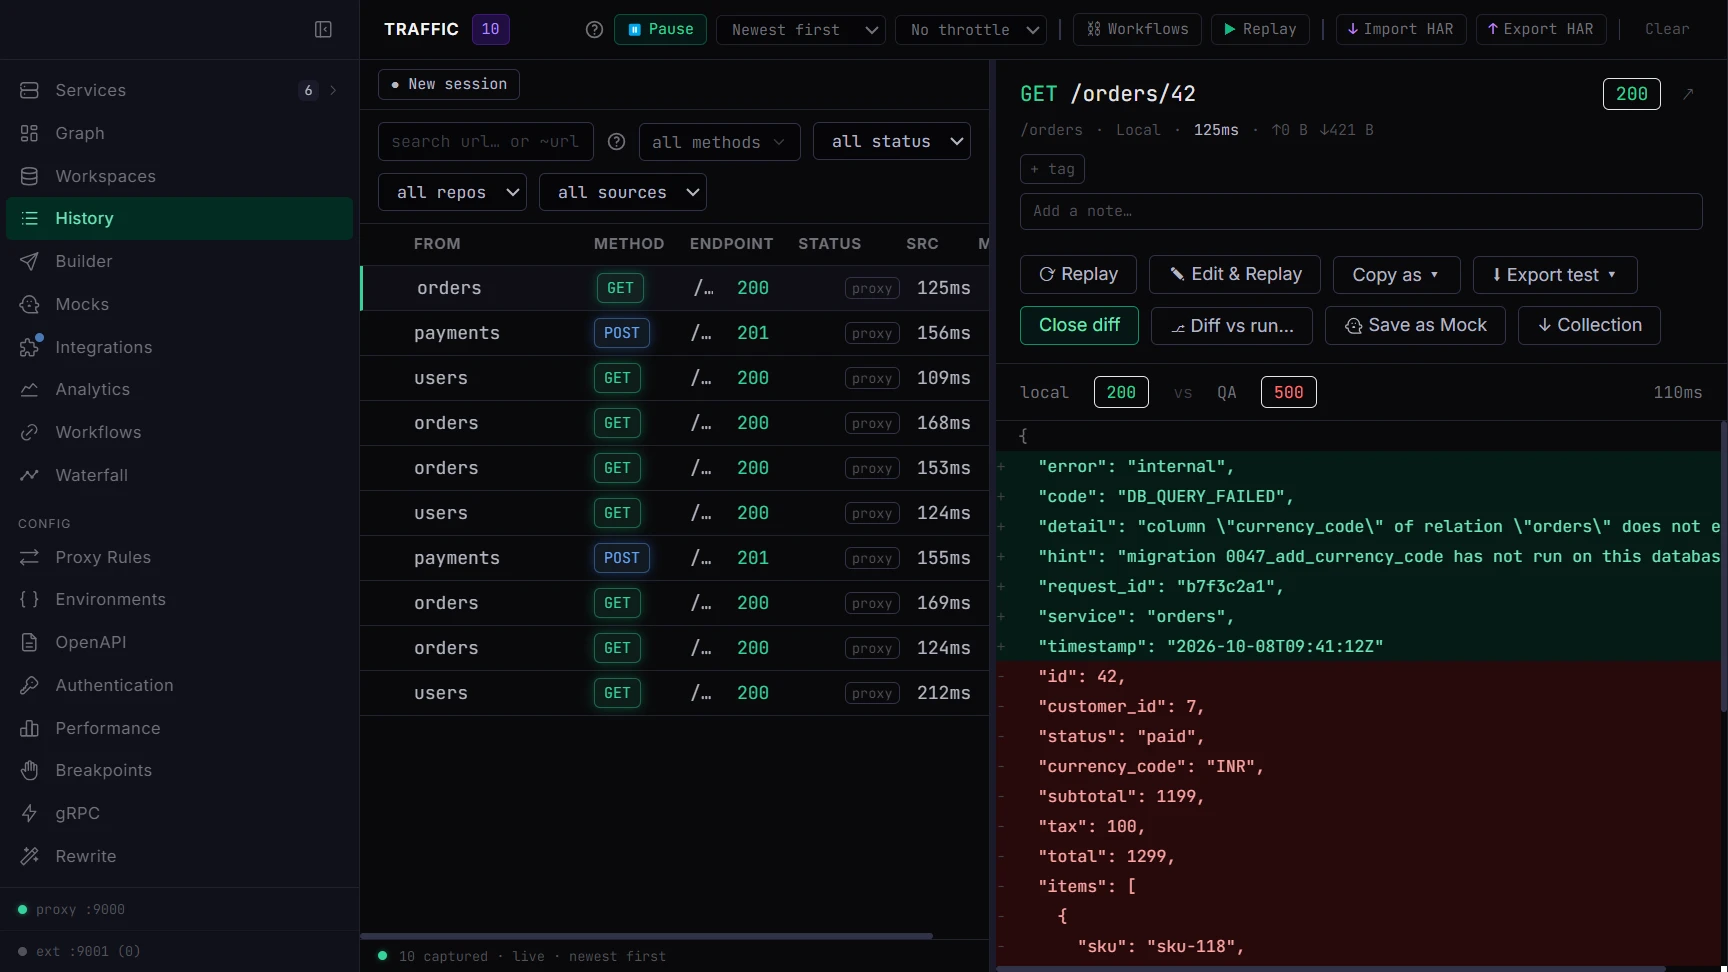Expand the Services sidebar chevron

(333, 90)
